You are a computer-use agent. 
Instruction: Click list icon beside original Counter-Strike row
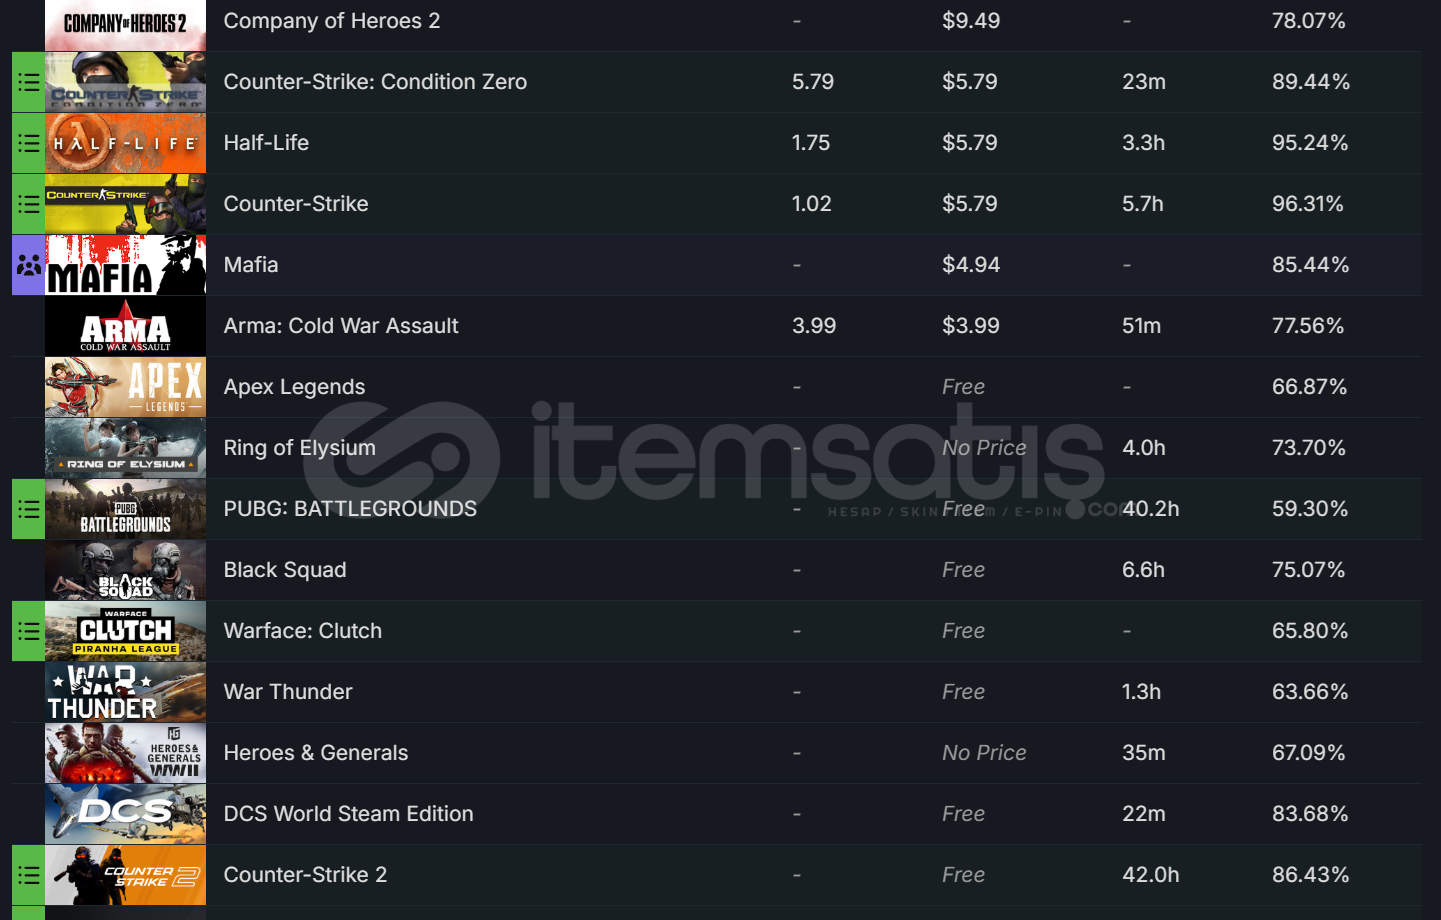[x=28, y=204]
